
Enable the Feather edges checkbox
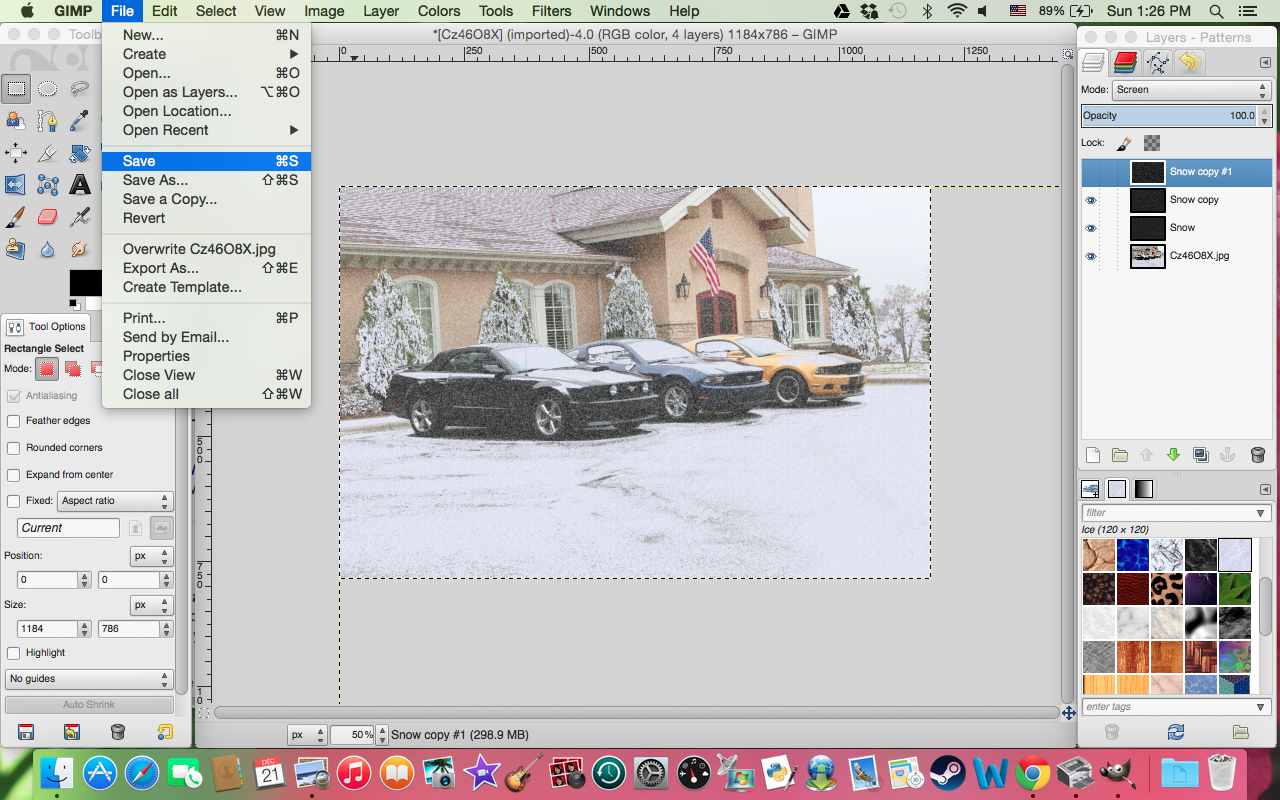[13, 420]
